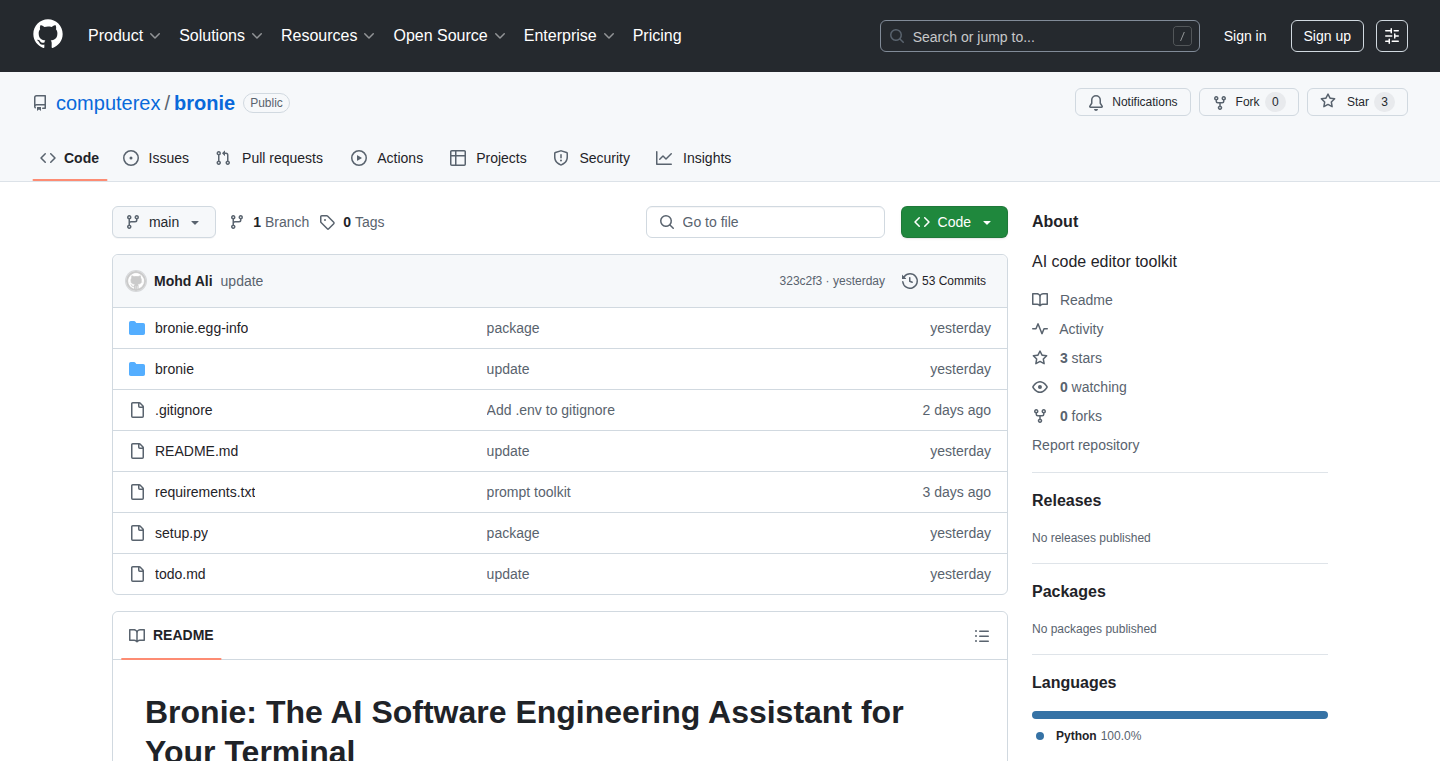Click Sign in
The height and width of the screenshot is (761, 1440).
[1245, 36]
